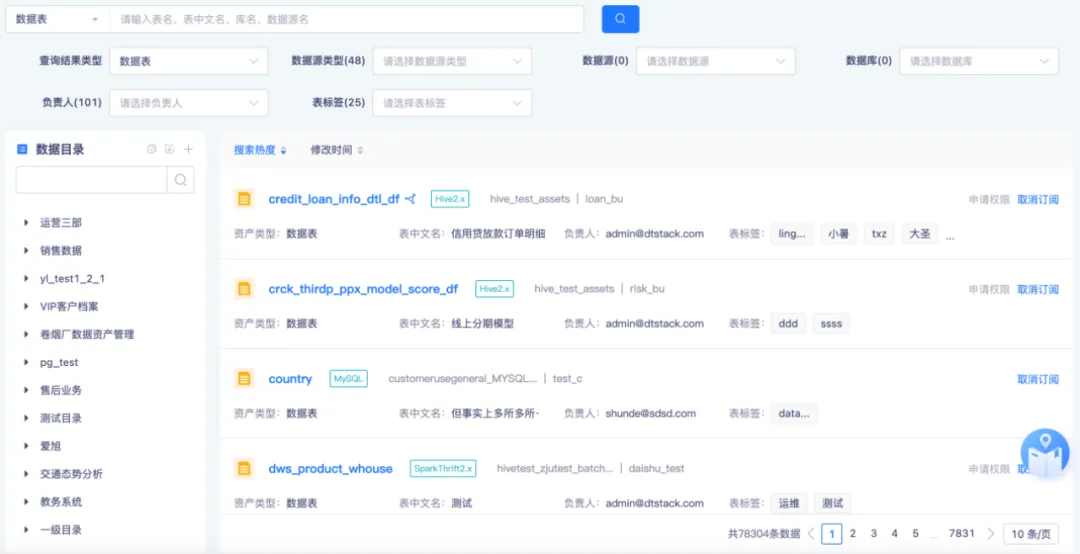Open the floating guide book icon
The width and height of the screenshot is (1080, 554).
[1045, 455]
